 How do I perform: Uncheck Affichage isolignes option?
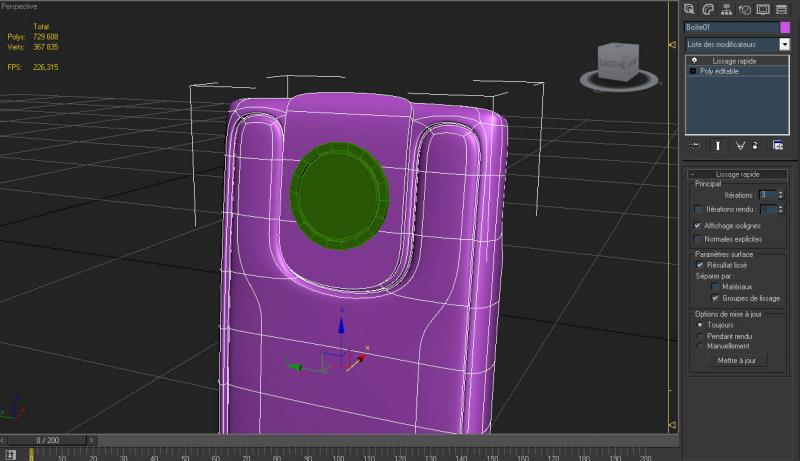click(698, 226)
